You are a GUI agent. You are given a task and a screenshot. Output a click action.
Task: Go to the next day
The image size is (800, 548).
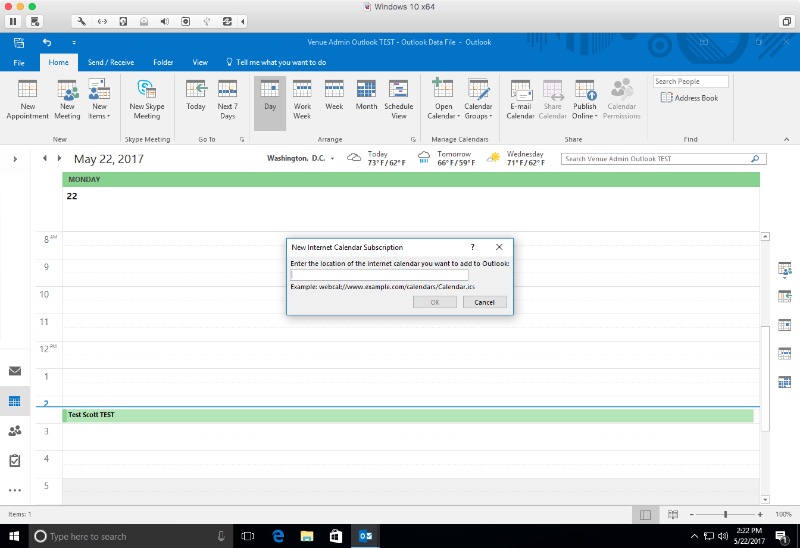click(59, 158)
